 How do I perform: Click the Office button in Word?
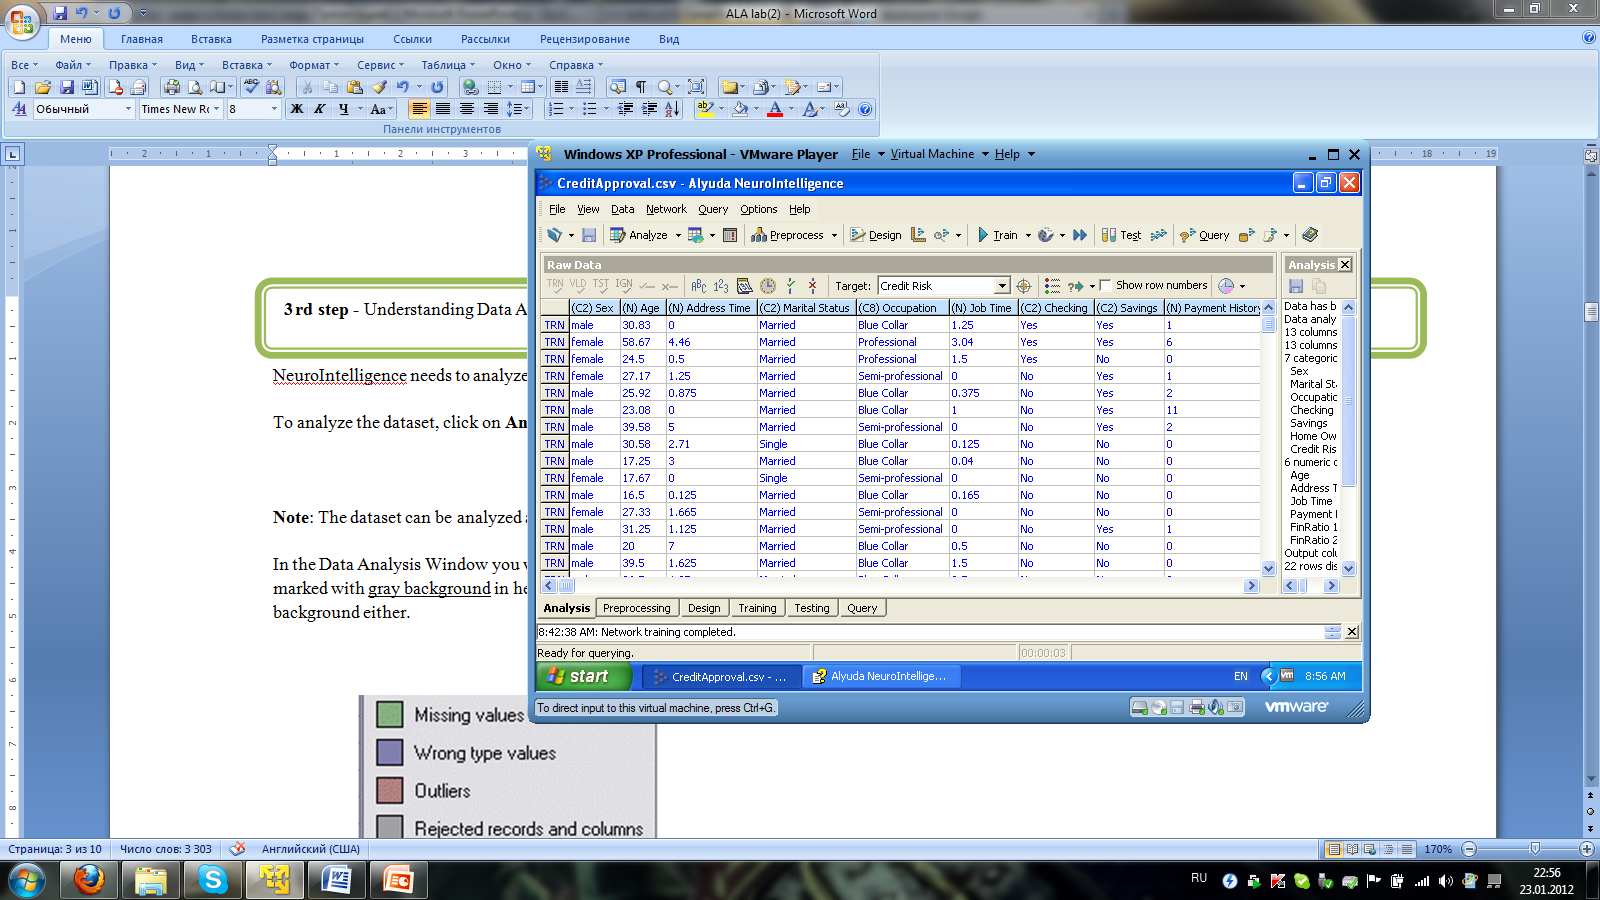click(22, 20)
